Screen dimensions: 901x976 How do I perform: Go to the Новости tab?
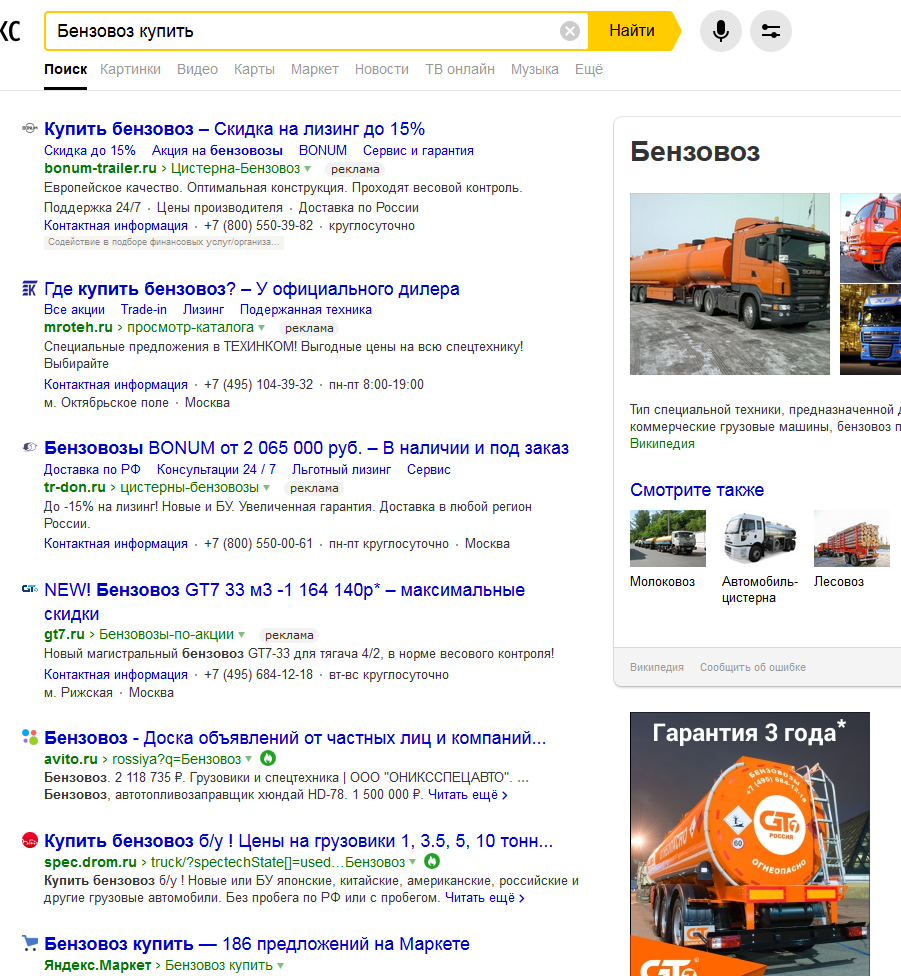coord(381,69)
